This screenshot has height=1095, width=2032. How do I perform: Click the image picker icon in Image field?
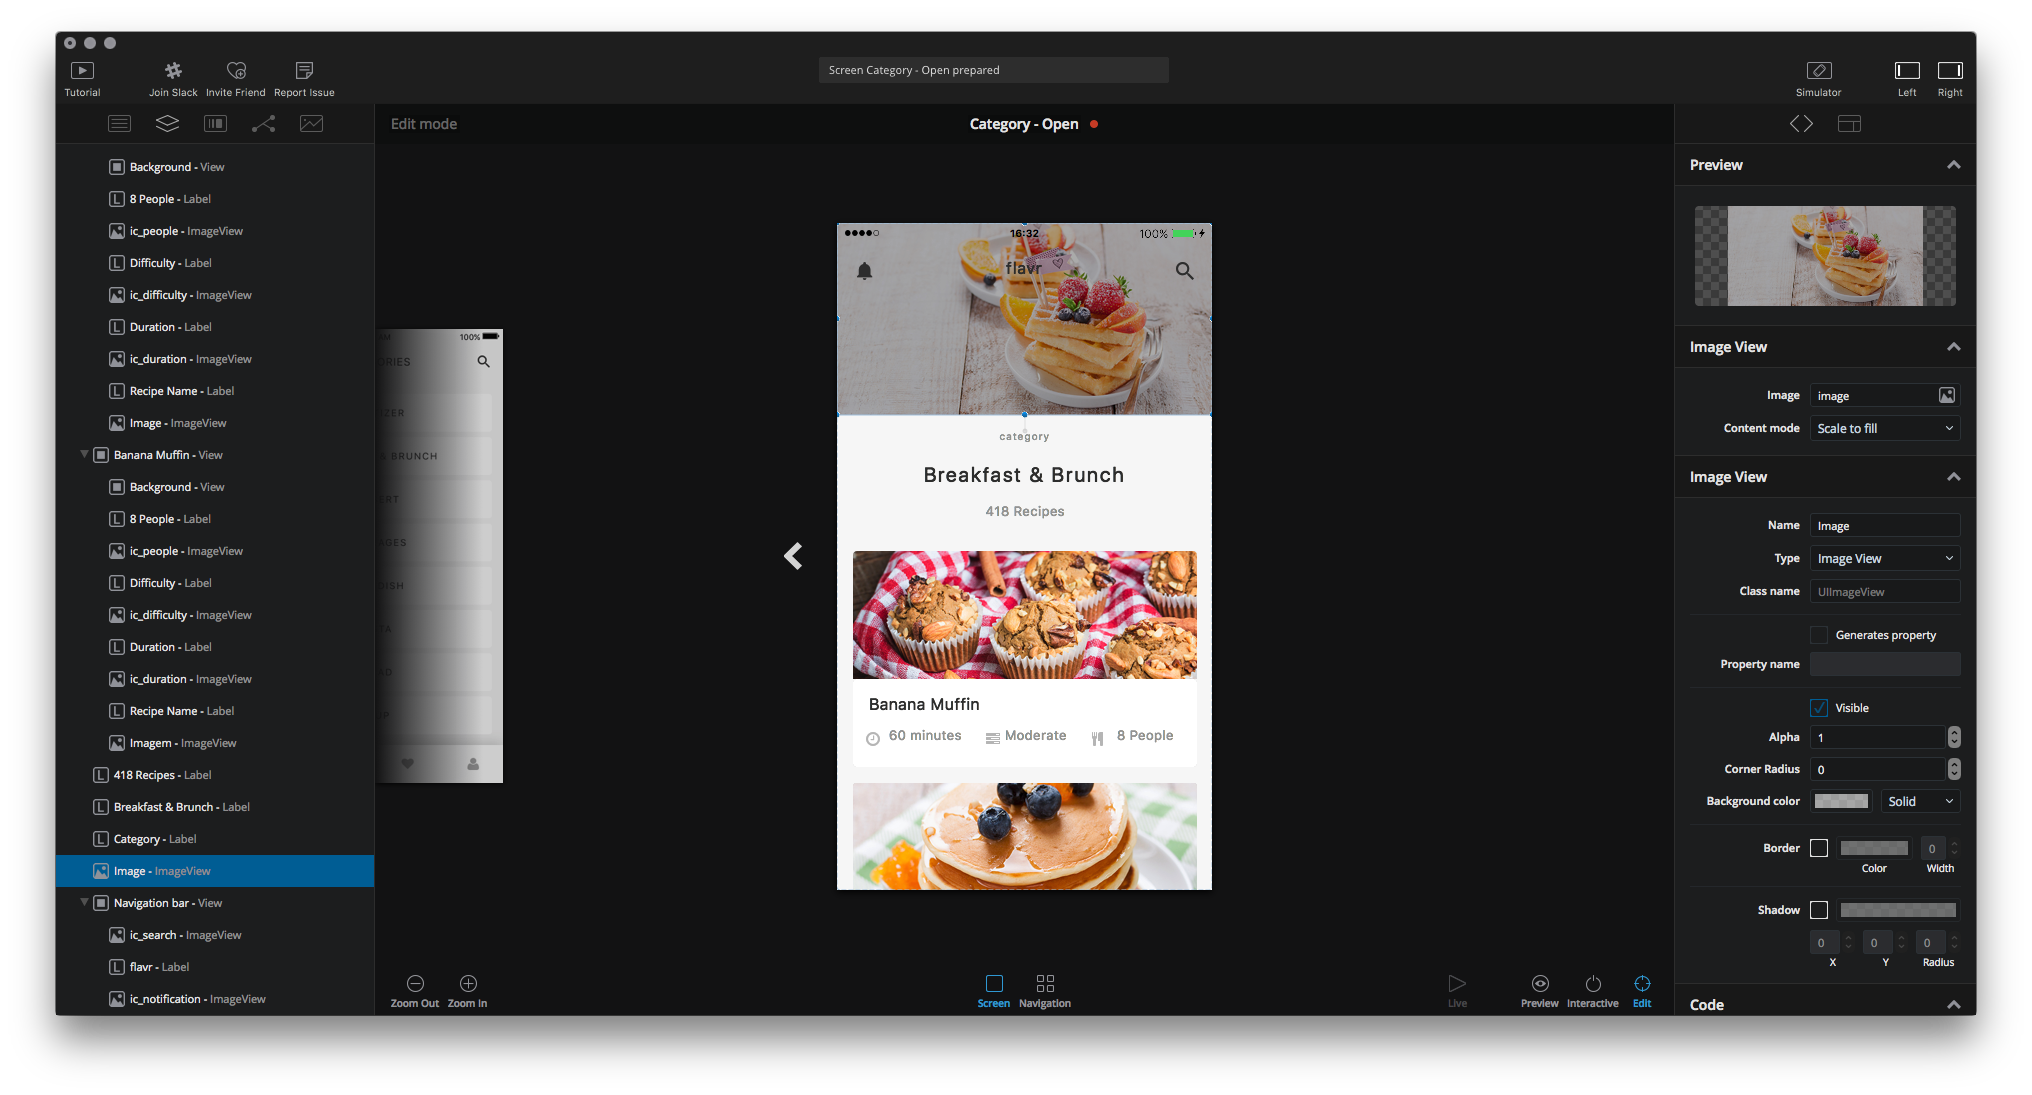pos(1946,395)
